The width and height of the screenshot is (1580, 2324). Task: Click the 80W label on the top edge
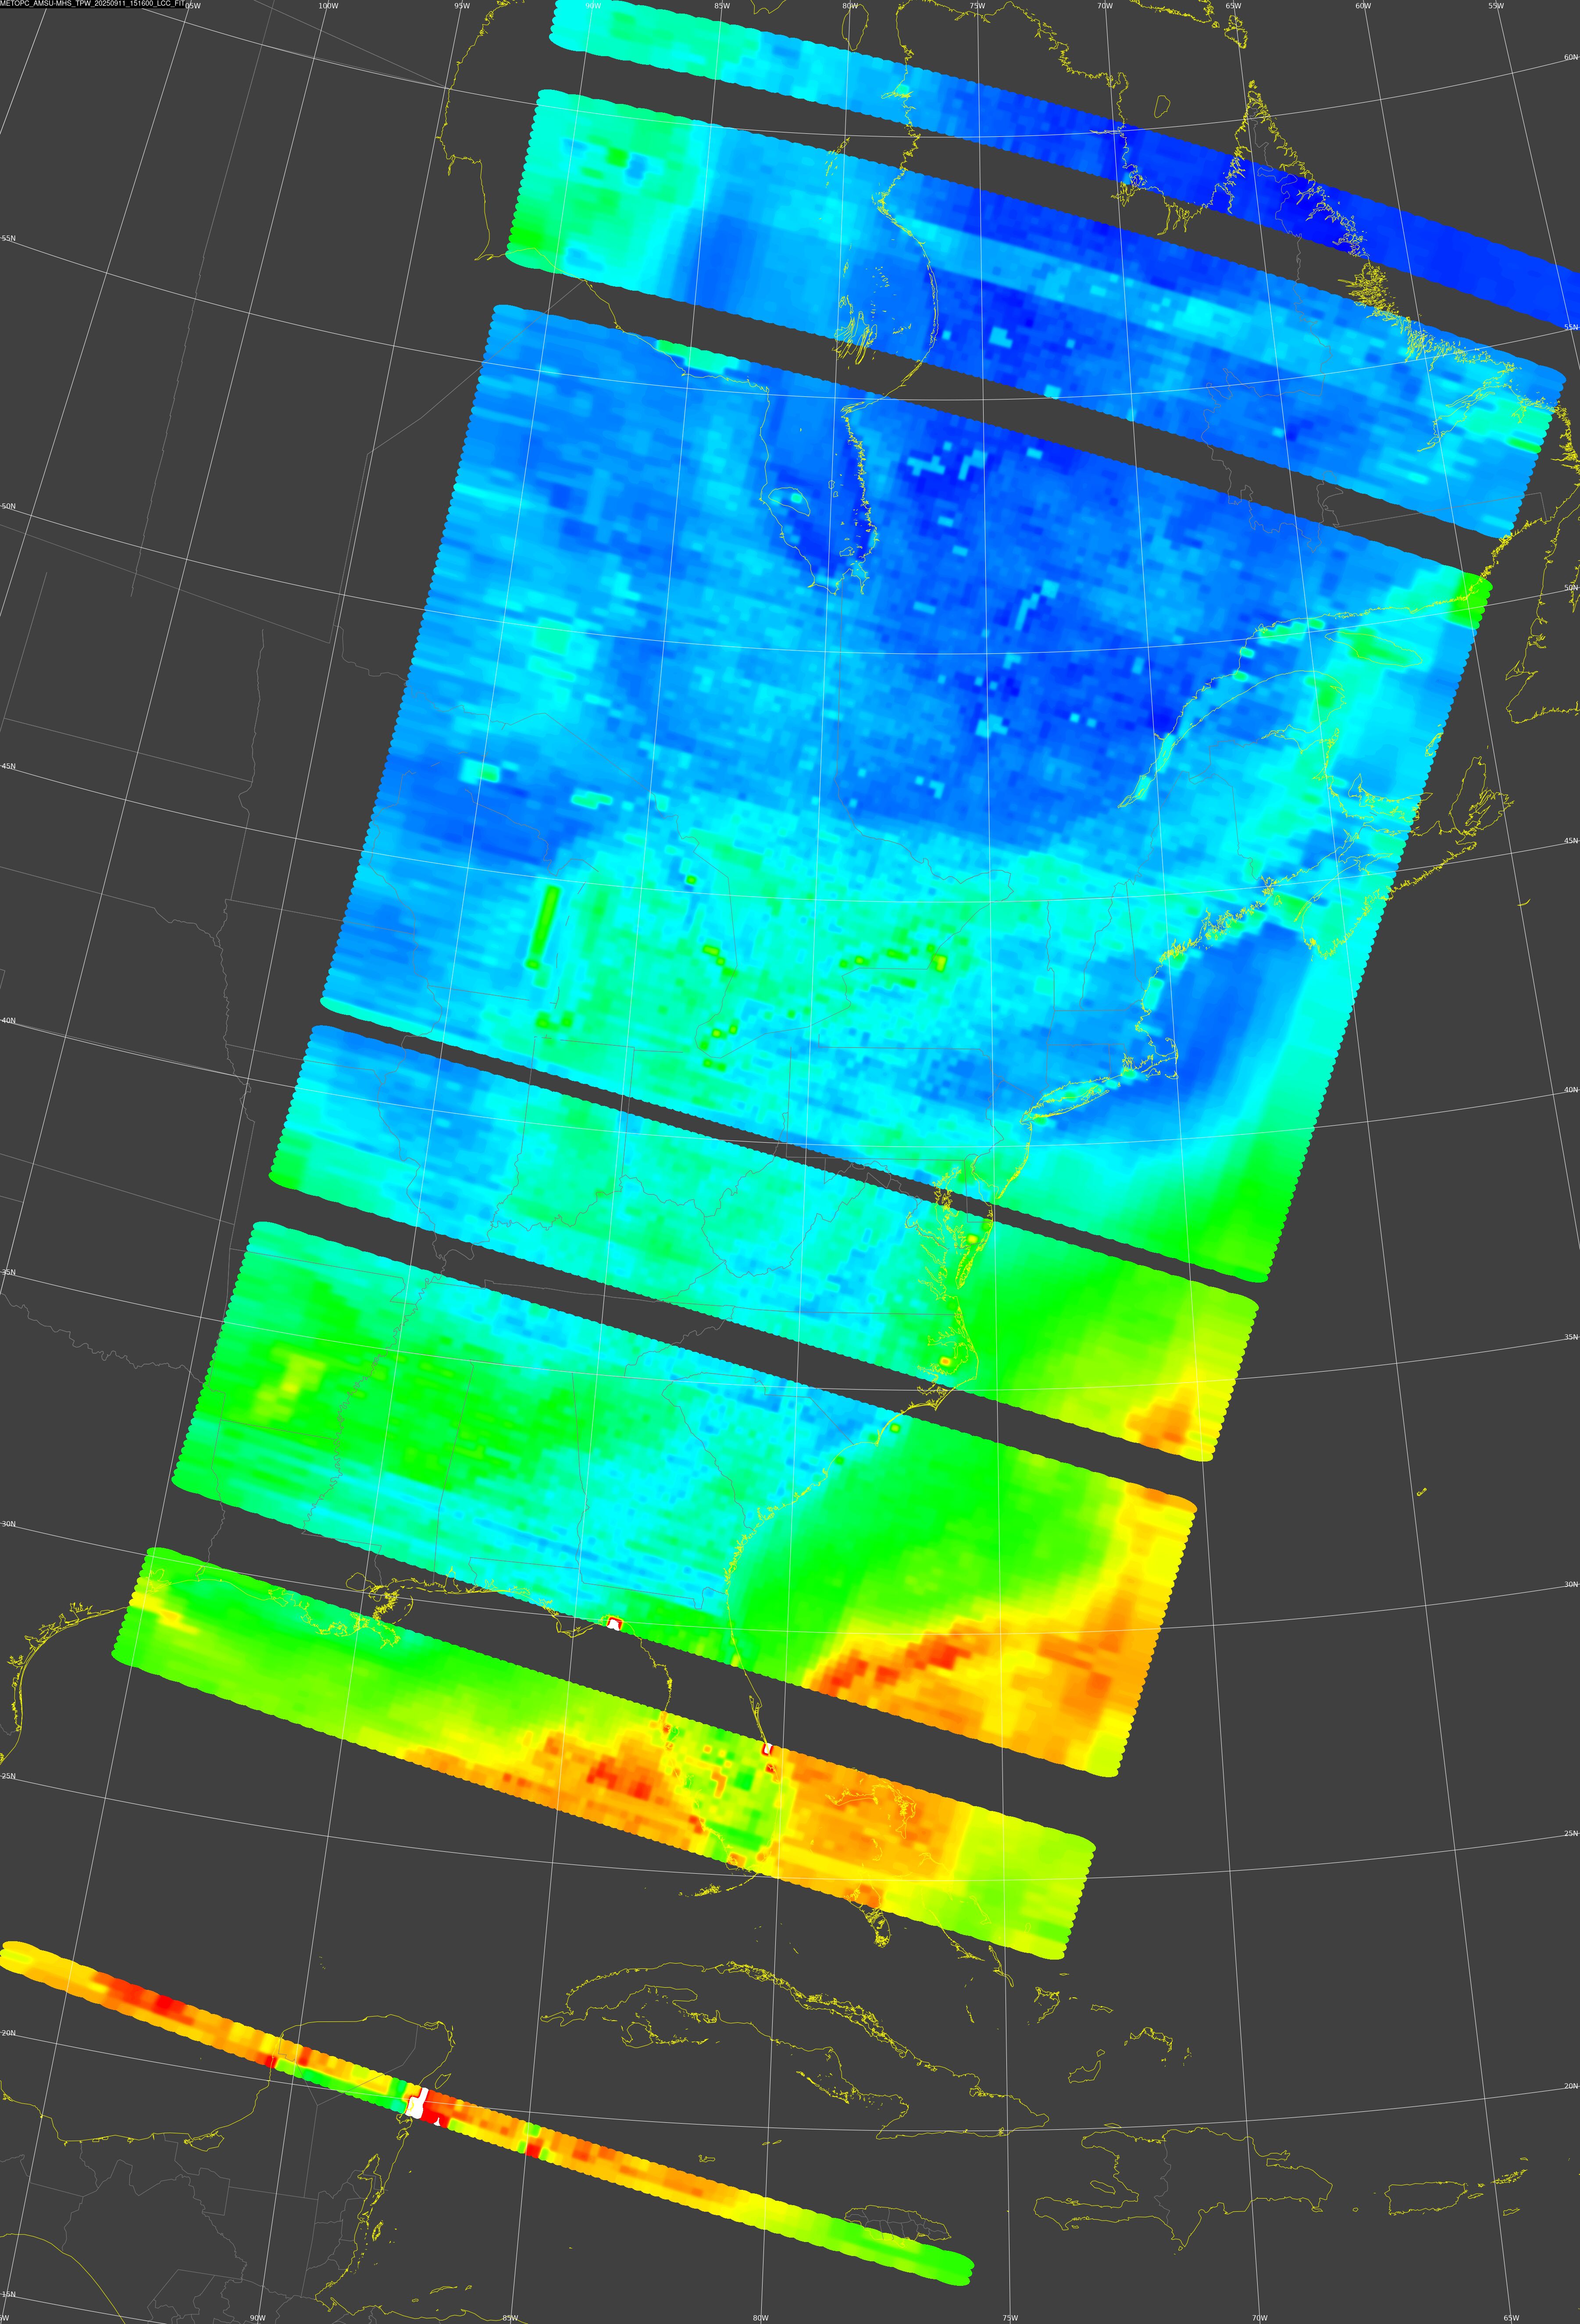coord(850,6)
